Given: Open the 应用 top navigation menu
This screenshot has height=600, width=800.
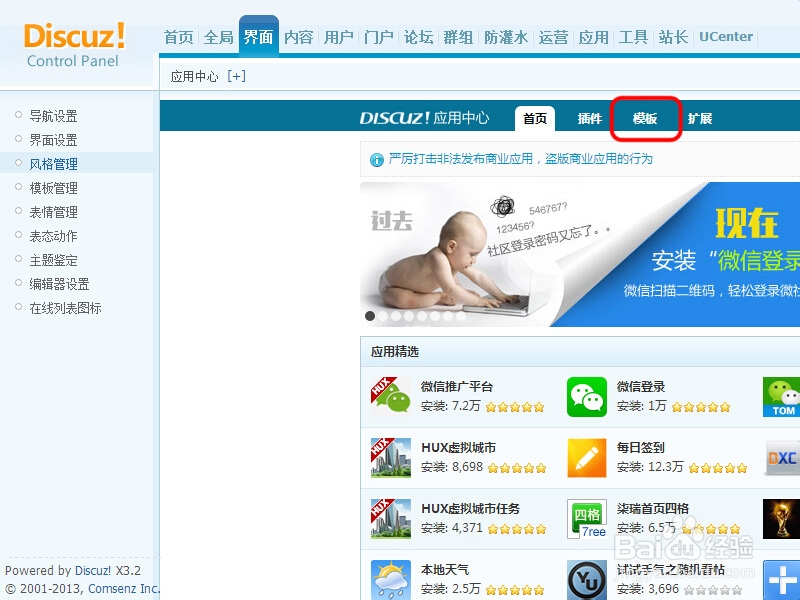Looking at the screenshot, I should [x=593, y=37].
